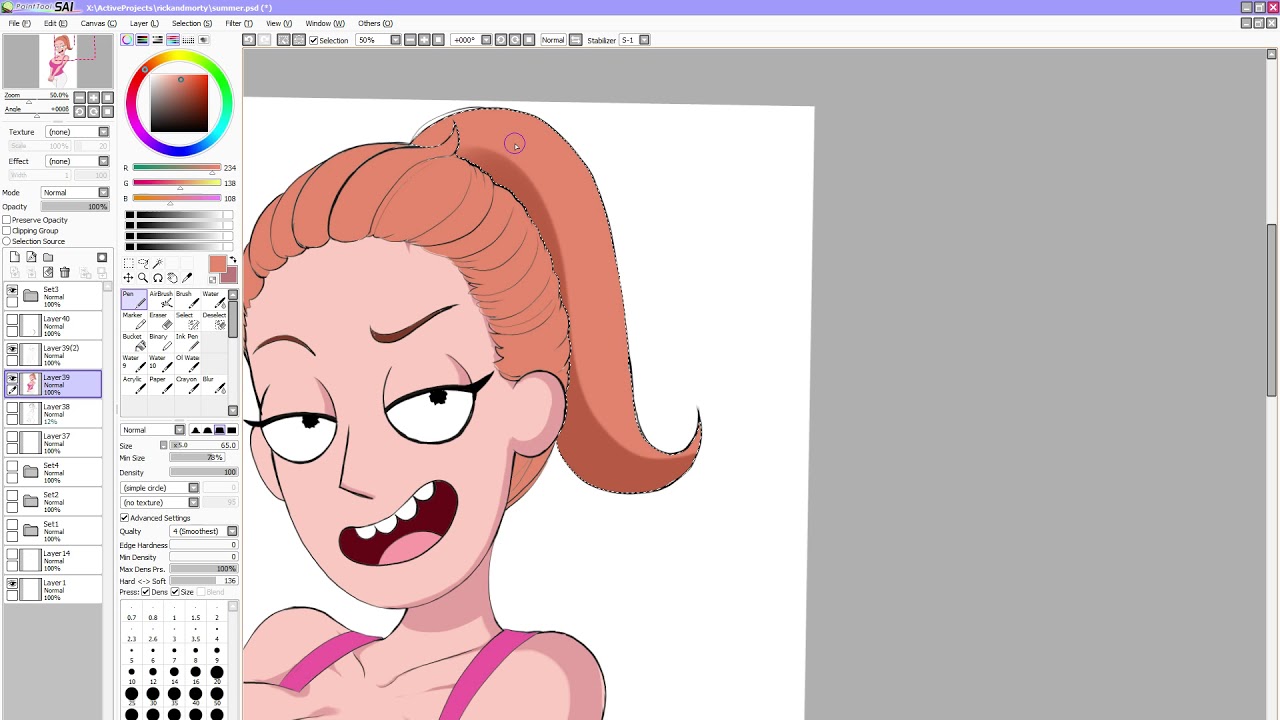Select the Blur tool
Image resolution: width=1280 pixels, height=720 pixels.
point(213,385)
